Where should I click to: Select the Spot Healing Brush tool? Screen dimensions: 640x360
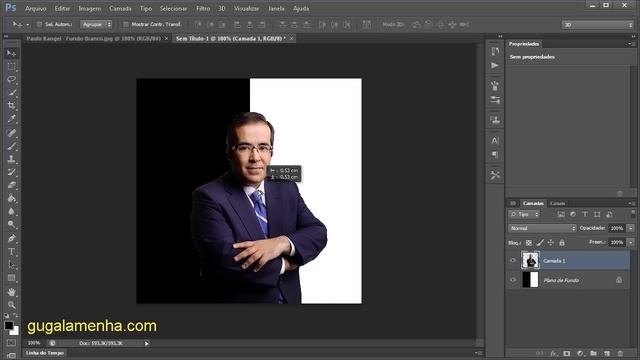[x=11, y=133]
